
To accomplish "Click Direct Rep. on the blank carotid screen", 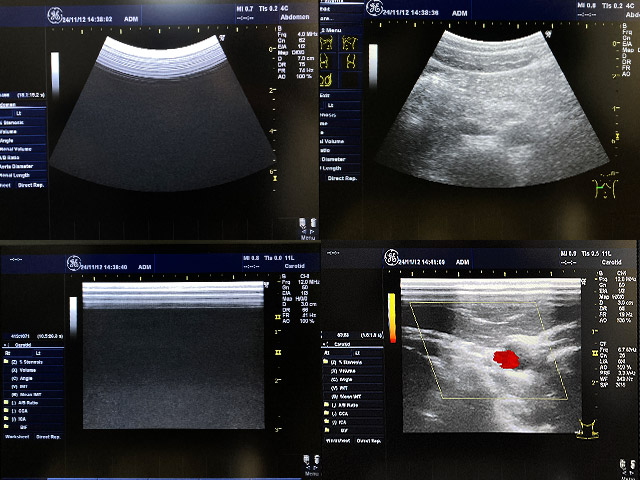I will pos(48,437).
